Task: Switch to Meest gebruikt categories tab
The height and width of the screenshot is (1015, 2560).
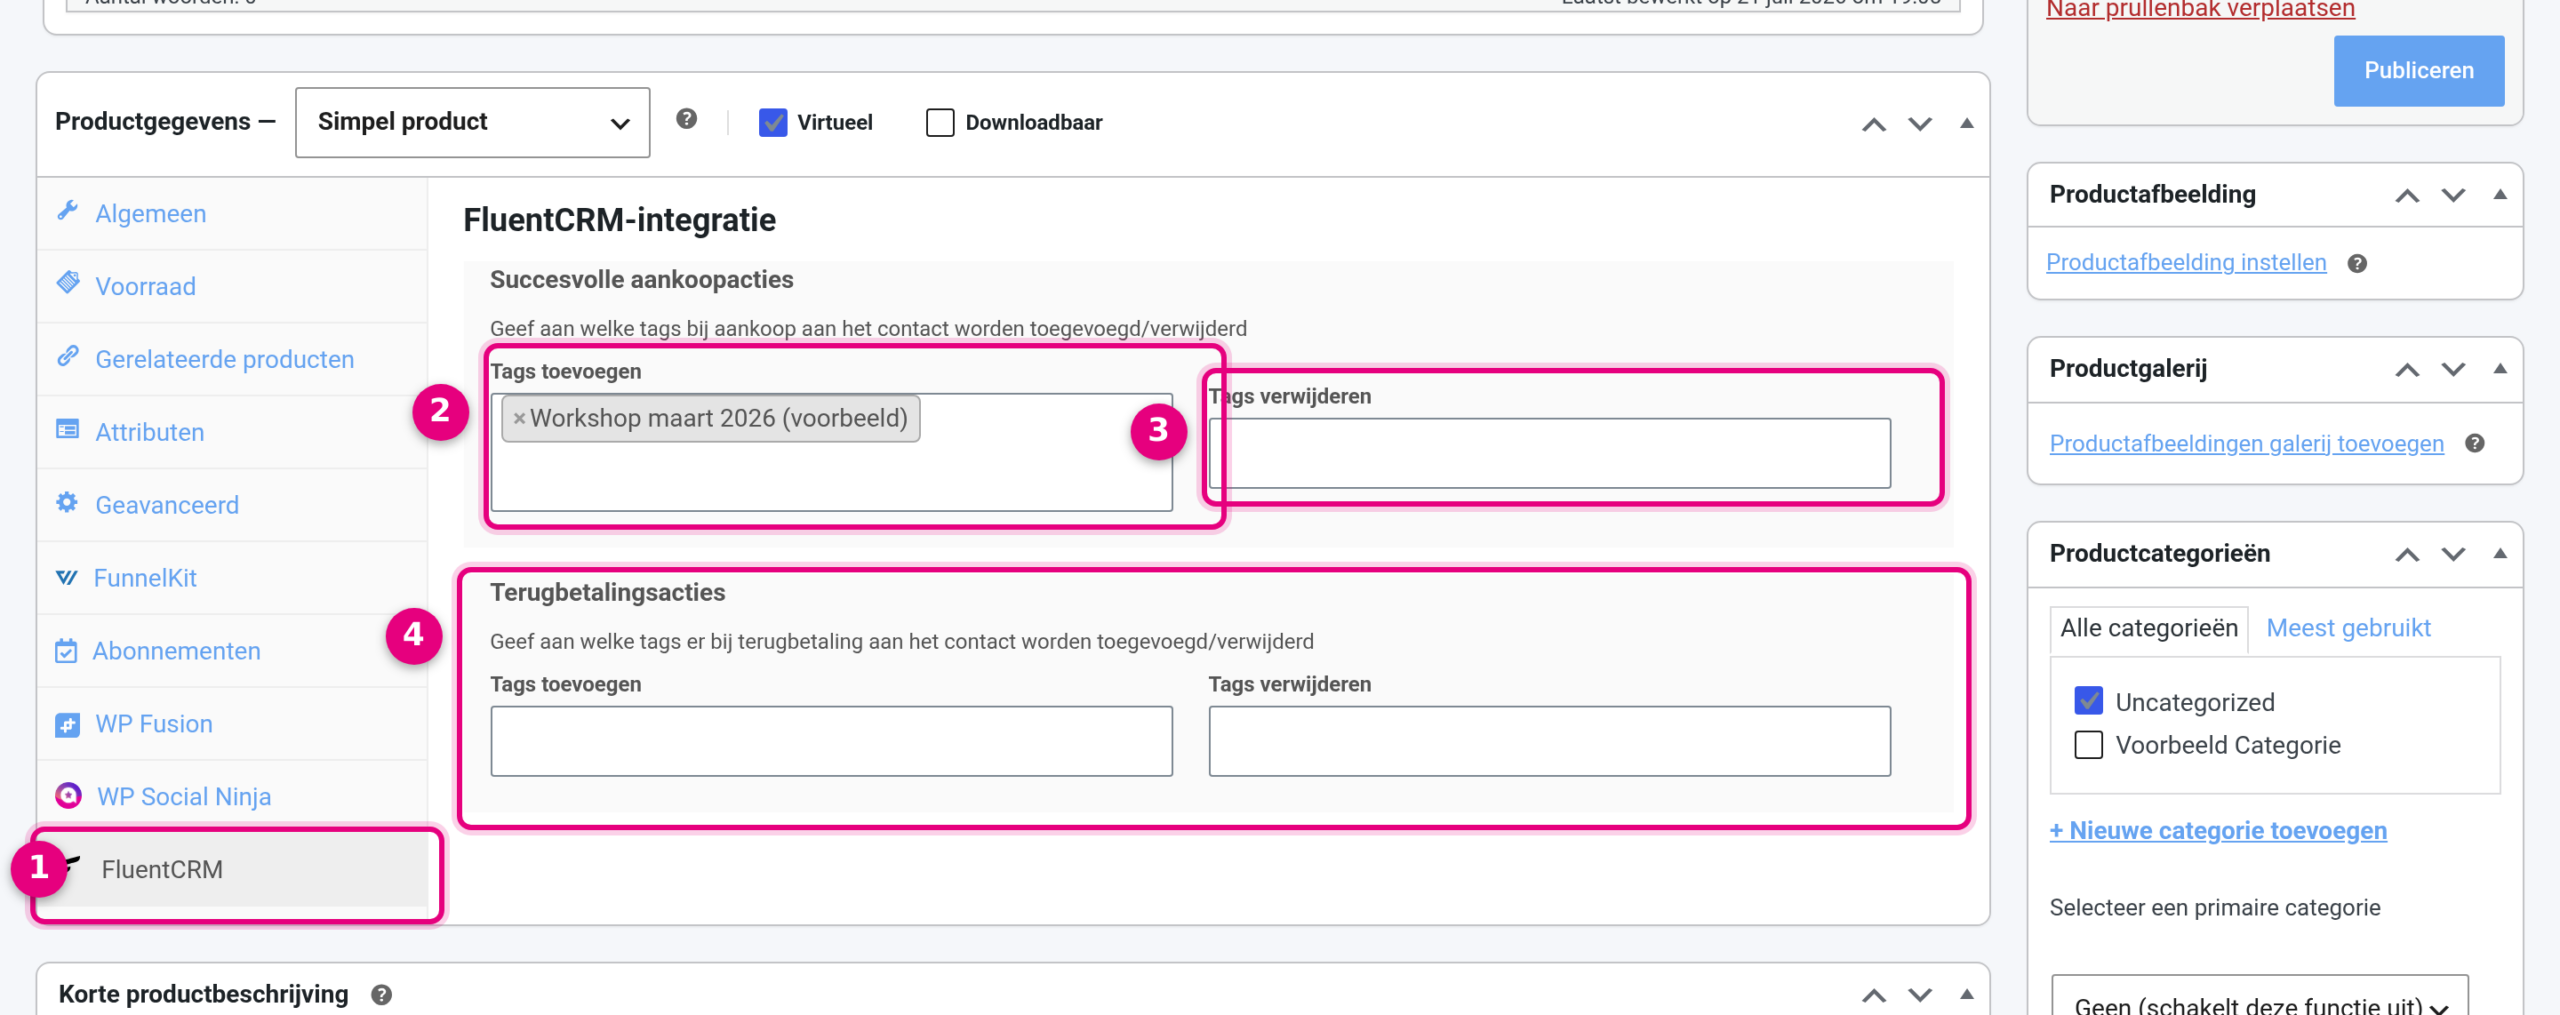Action: pyautogui.click(x=2348, y=628)
